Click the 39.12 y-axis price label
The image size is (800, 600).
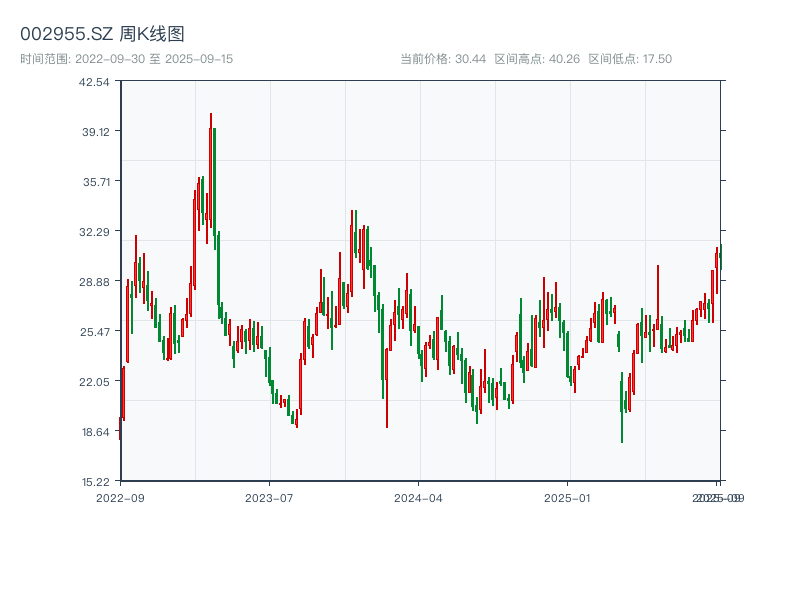pyautogui.click(x=94, y=132)
